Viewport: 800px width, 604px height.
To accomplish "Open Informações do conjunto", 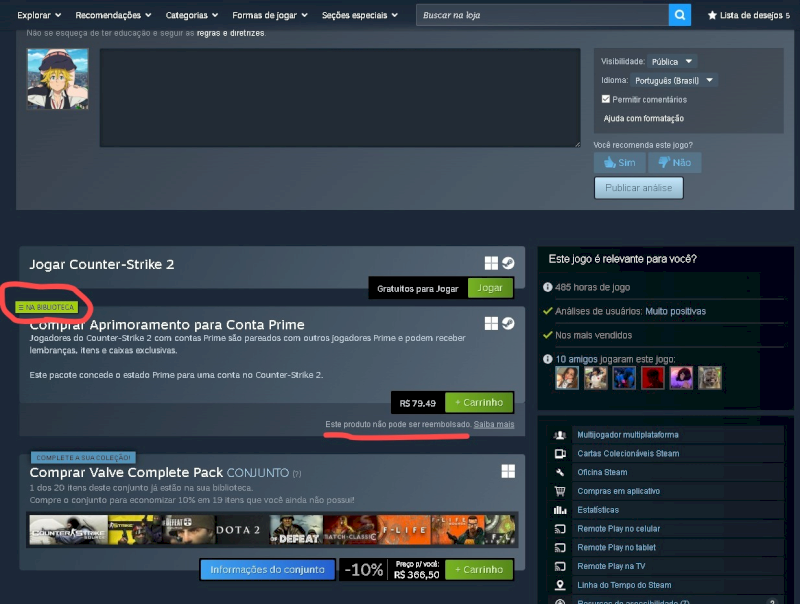I will (267, 569).
